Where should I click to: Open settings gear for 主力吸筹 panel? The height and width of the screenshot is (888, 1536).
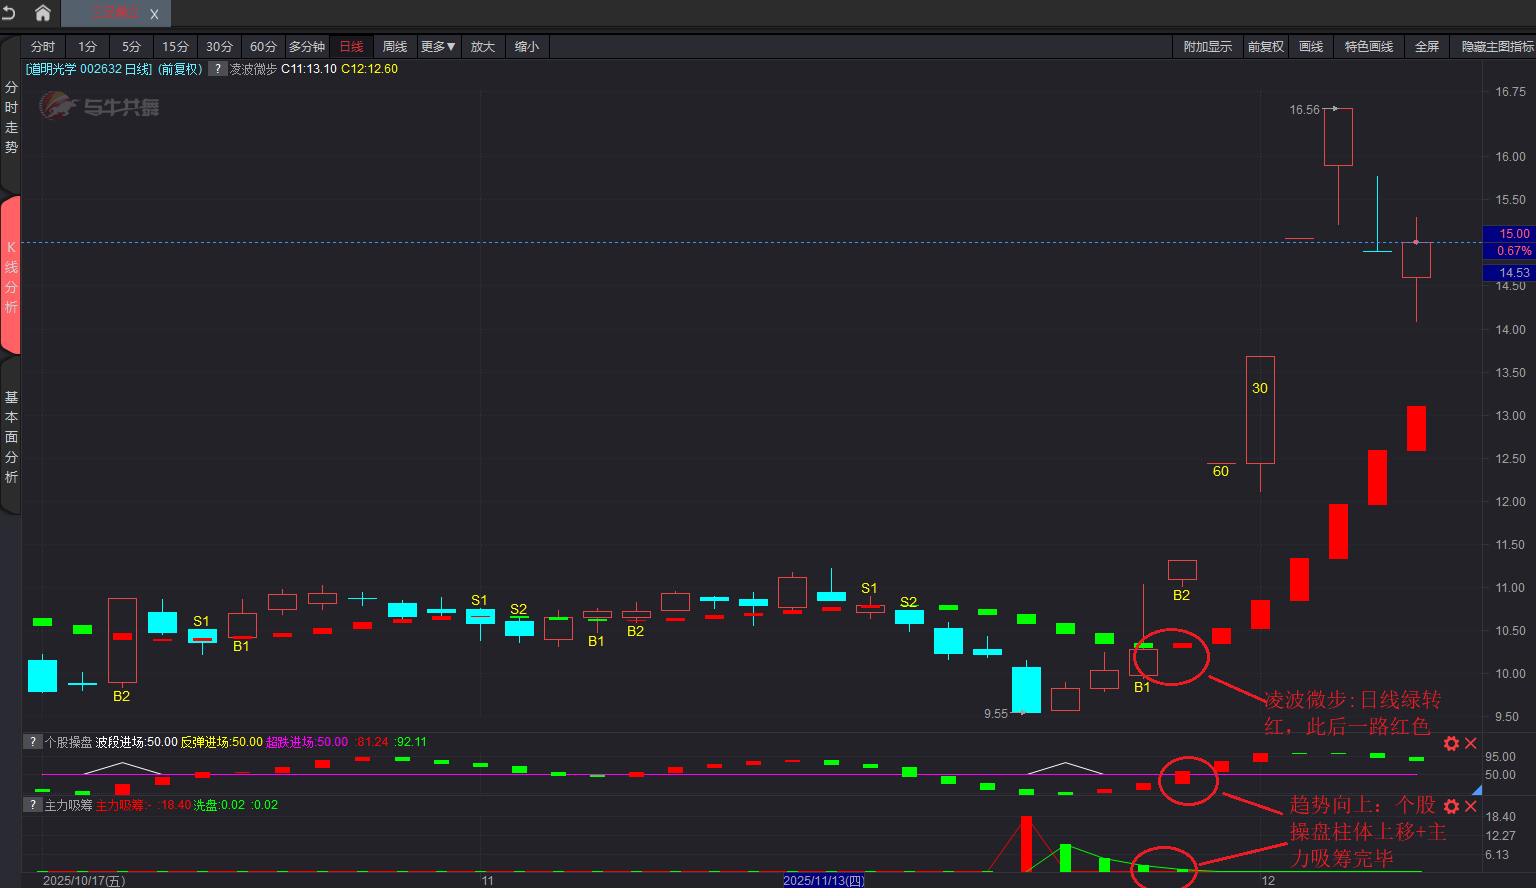pos(1451,806)
